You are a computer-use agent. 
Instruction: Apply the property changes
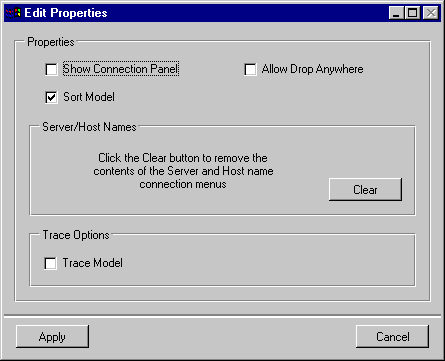pos(52,337)
